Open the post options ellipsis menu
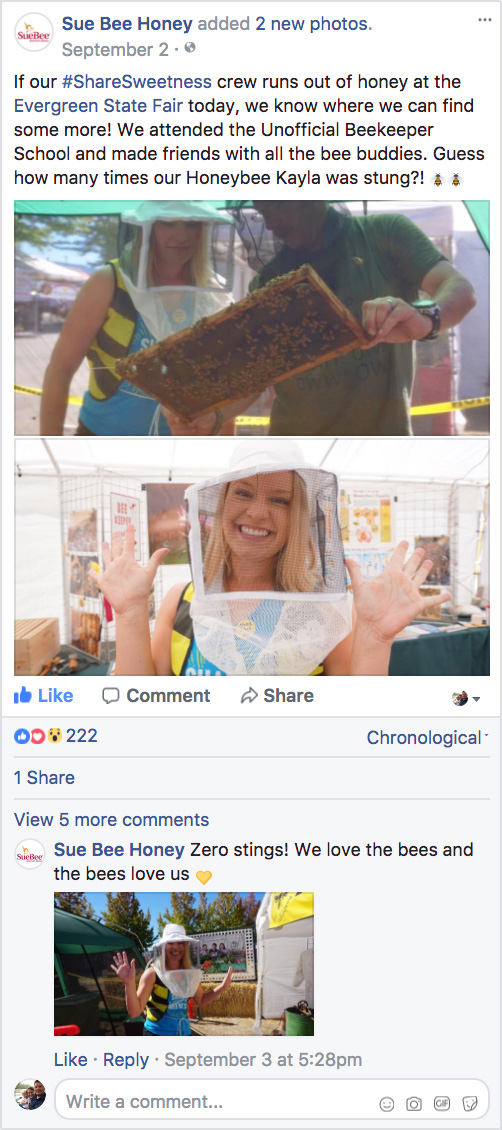 pos(485,19)
